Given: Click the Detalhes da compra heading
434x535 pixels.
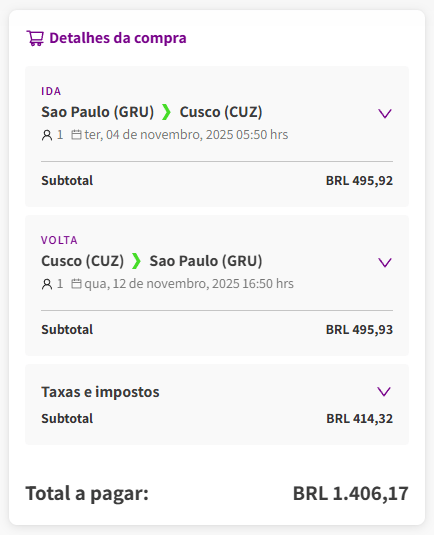Looking at the screenshot, I should pos(118,38).
